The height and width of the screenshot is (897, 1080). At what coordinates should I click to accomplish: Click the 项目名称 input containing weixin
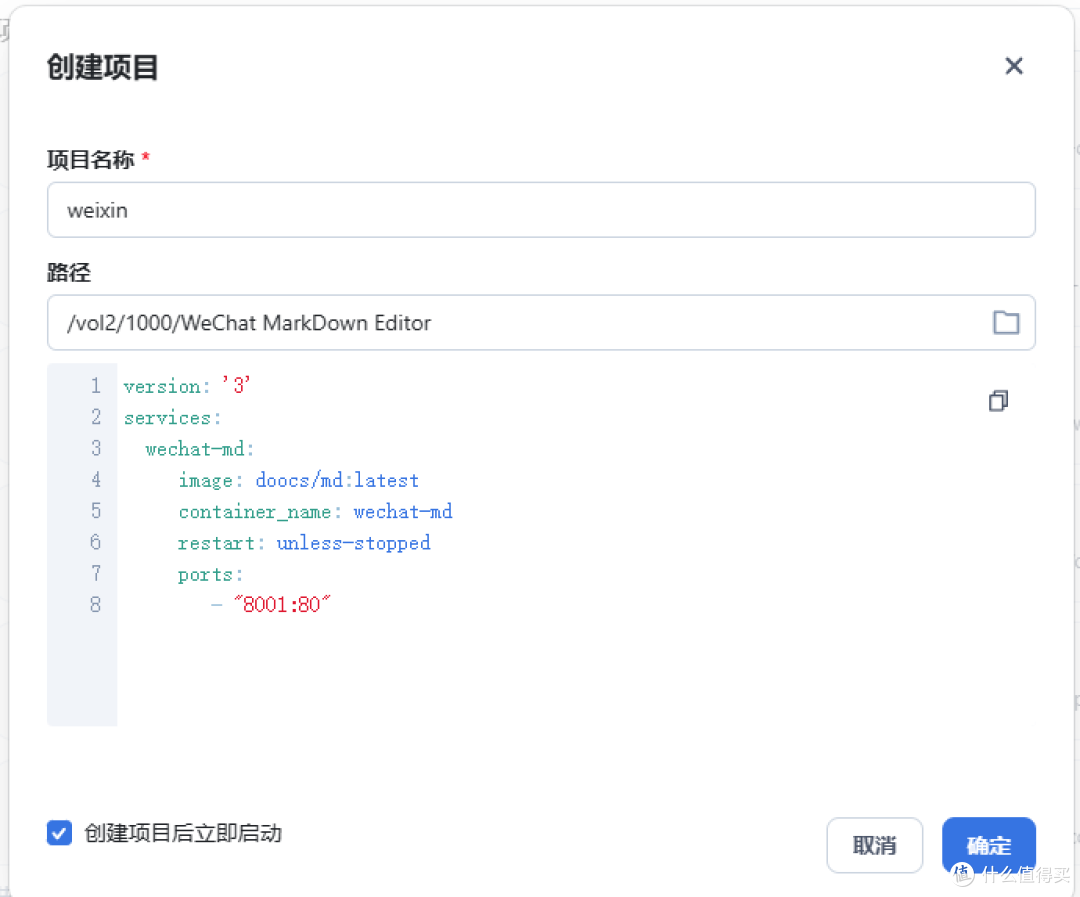coord(541,210)
